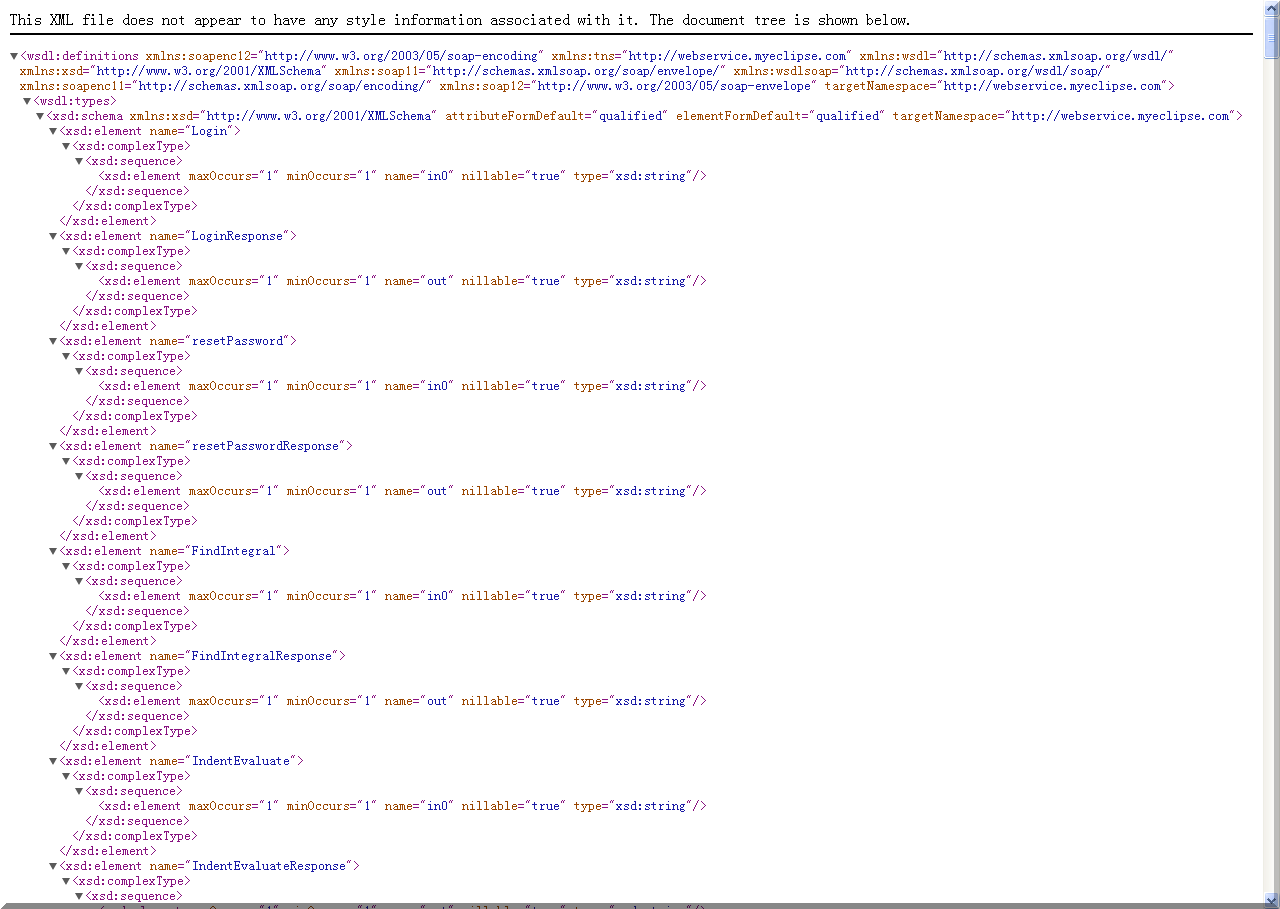Collapse the Login element node

pyautogui.click(x=53, y=132)
